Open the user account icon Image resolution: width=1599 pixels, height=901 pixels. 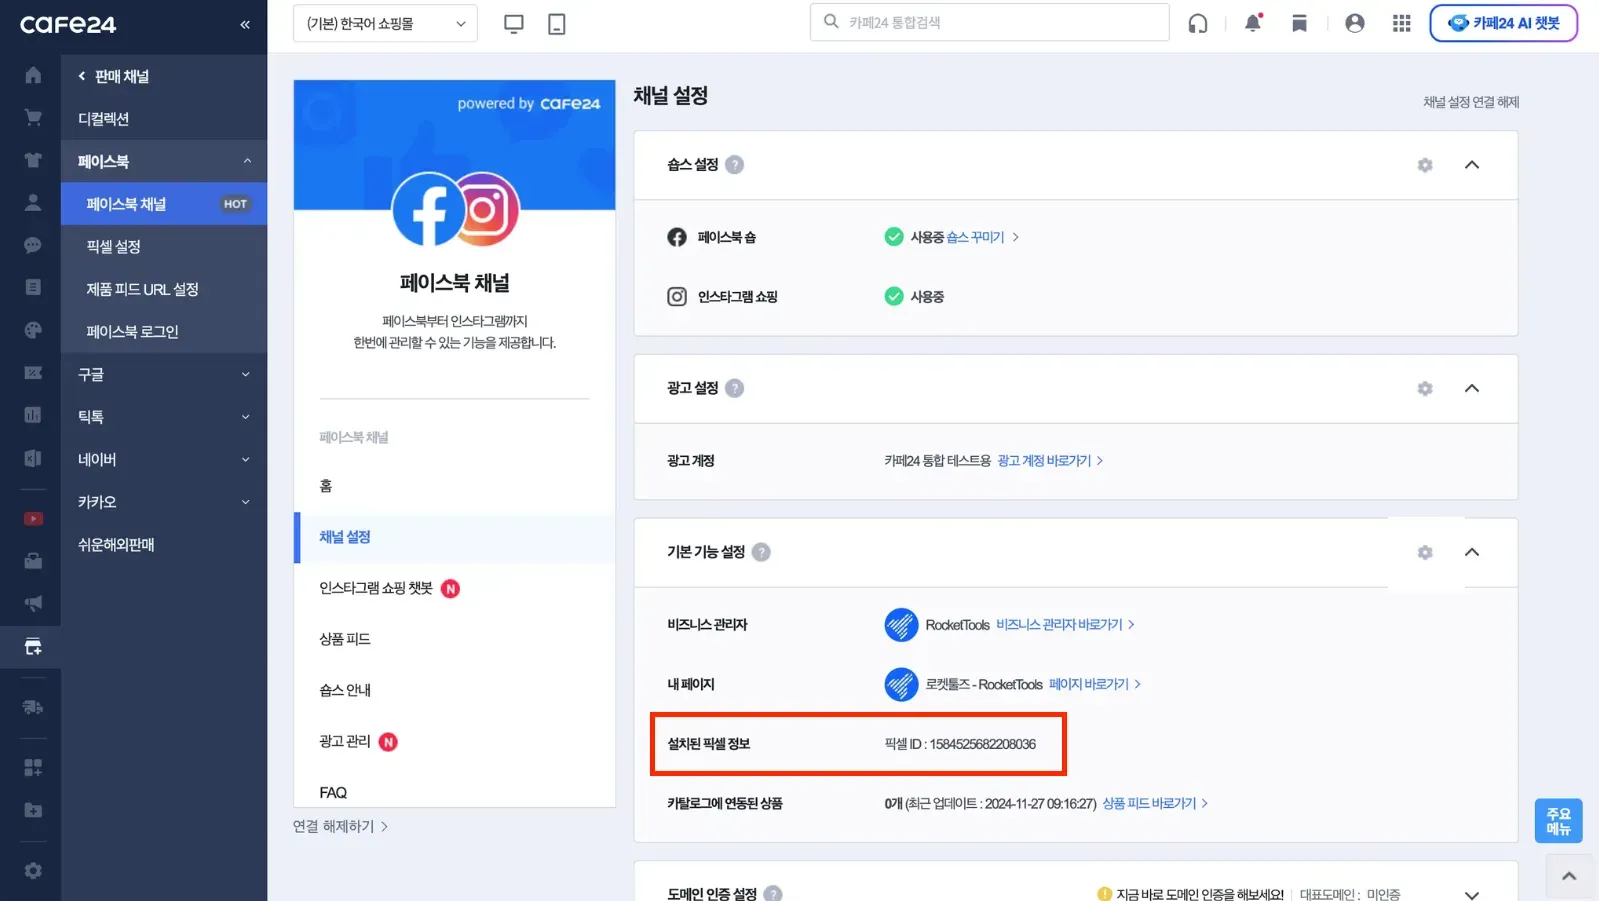(x=1355, y=23)
